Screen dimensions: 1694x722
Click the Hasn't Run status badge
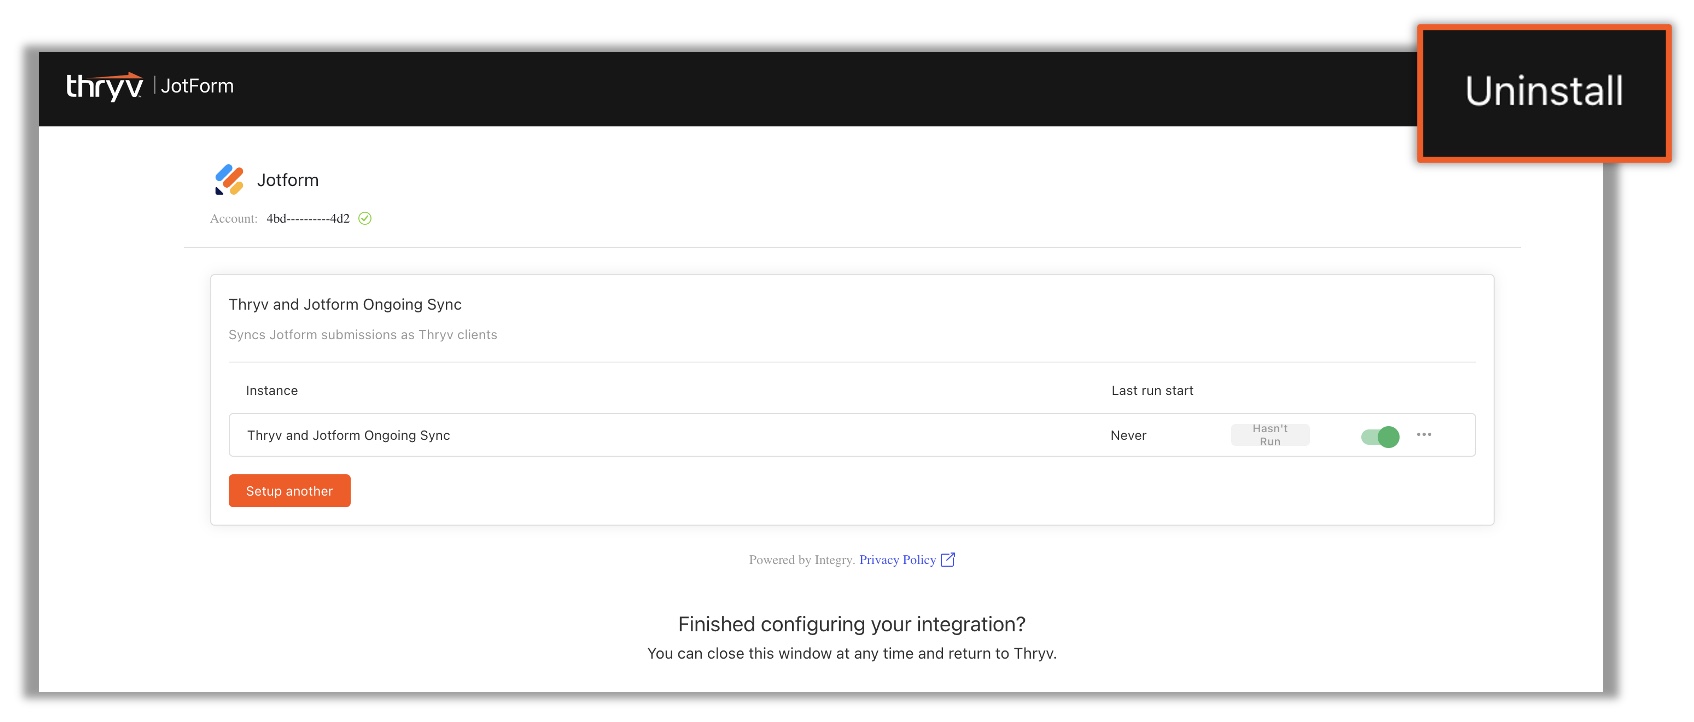[x=1270, y=435]
